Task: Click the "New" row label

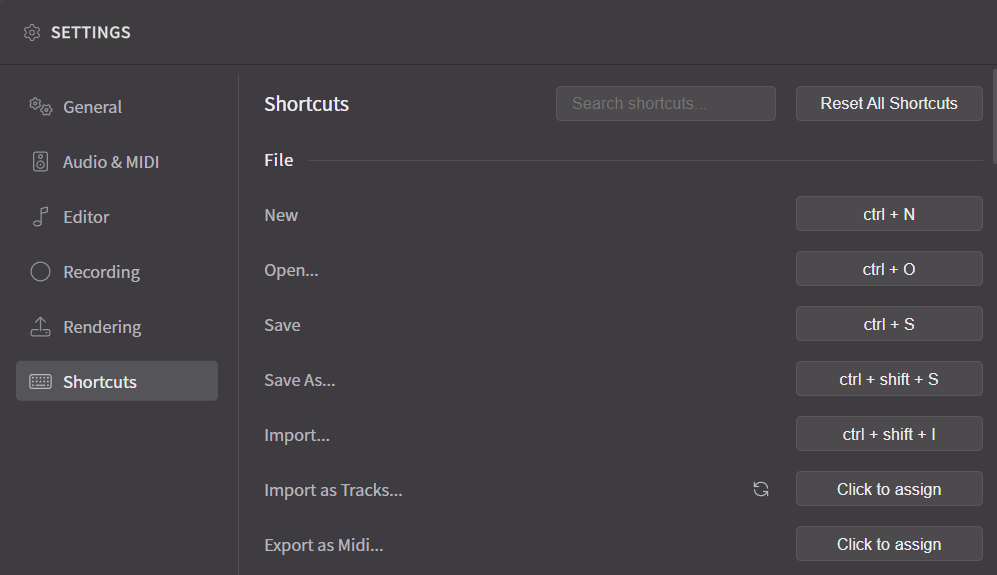Action: pyautogui.click(x=281, y=215)
